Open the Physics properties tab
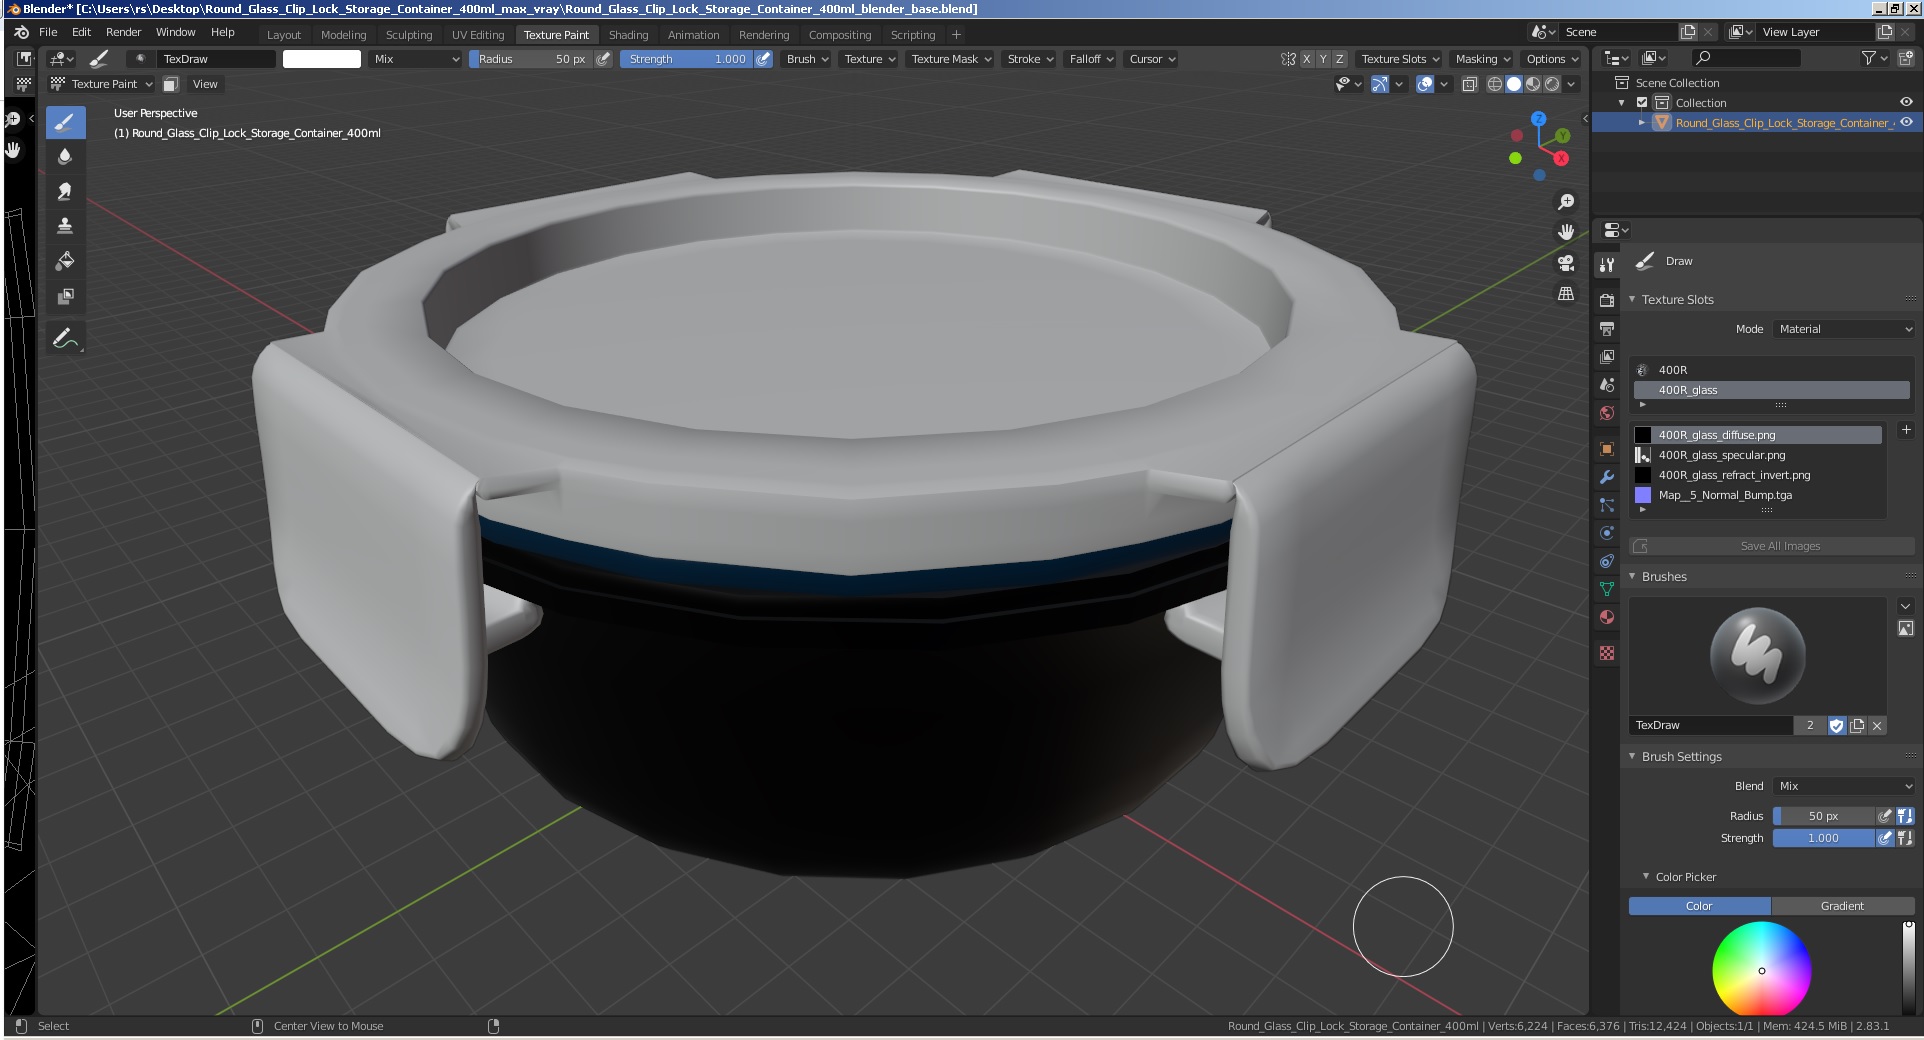This screenshot has height=1040, width=1924. click(x=1607, y=533)
